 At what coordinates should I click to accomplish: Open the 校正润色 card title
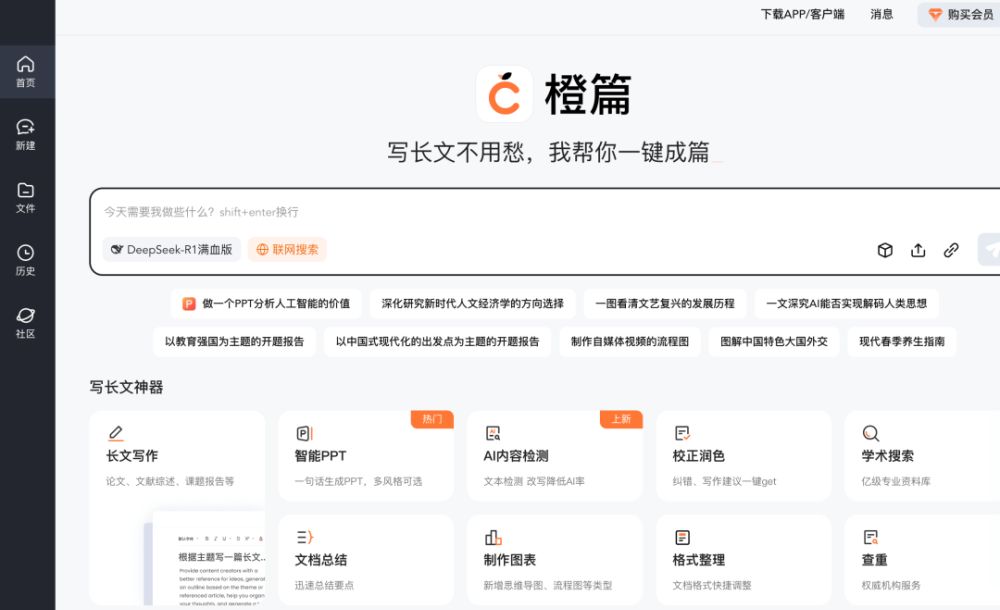click(698, 456)
